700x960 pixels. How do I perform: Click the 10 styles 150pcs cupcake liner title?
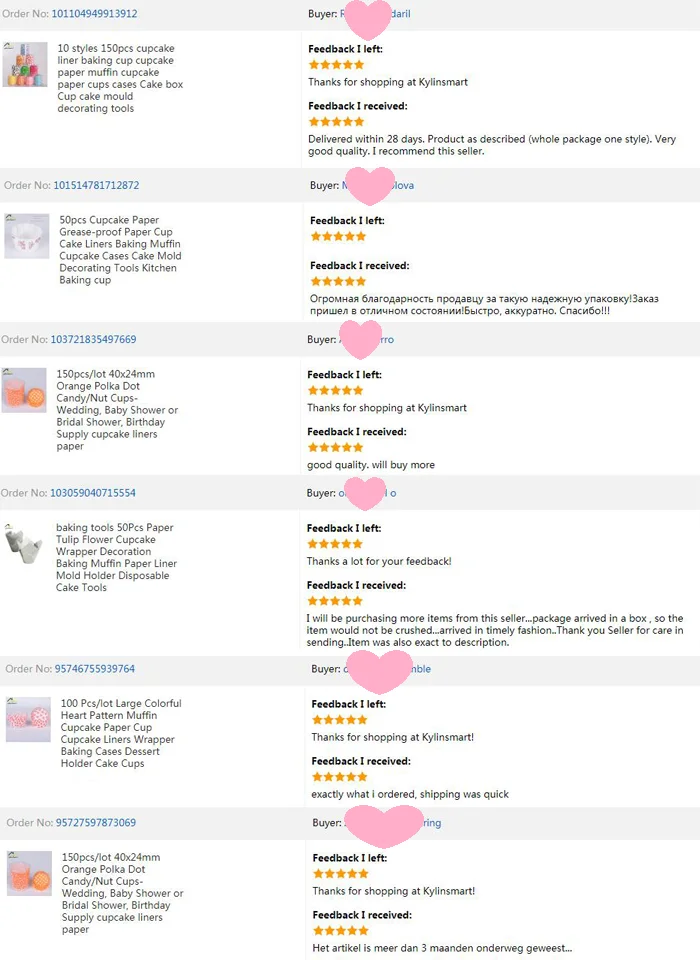click(120, 78)
